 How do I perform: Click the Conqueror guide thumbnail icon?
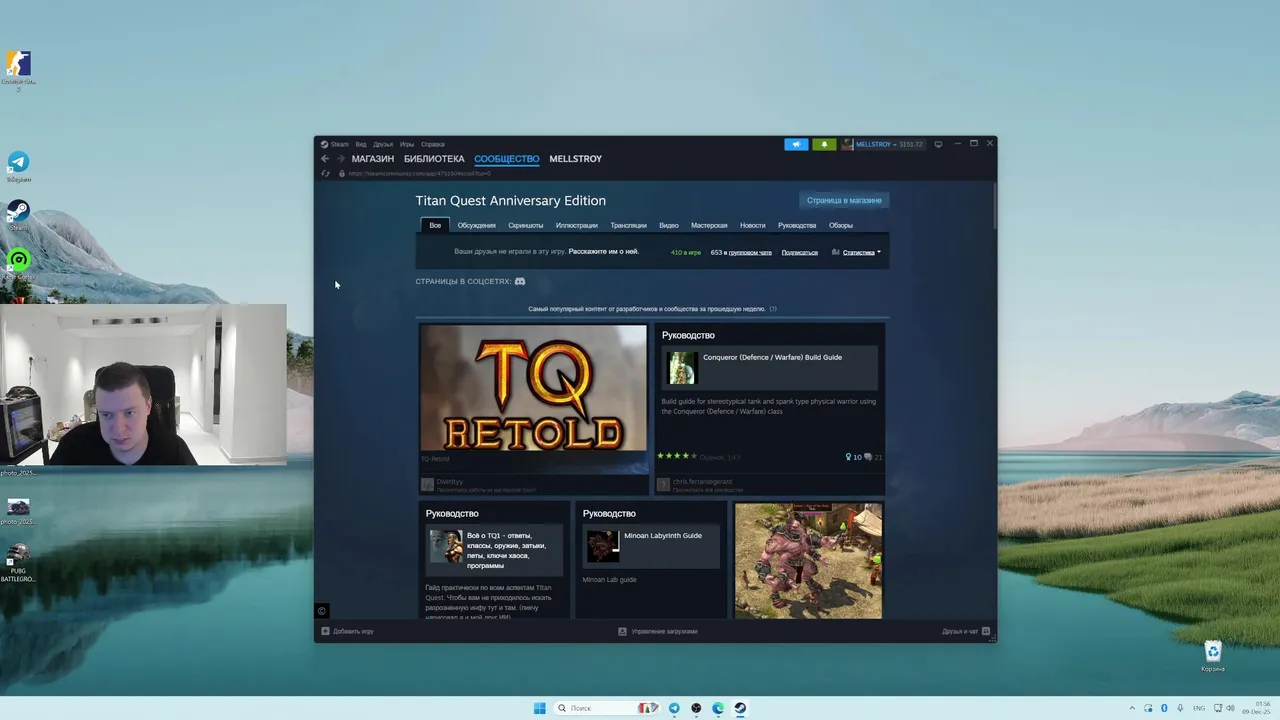tap(682, 368)
